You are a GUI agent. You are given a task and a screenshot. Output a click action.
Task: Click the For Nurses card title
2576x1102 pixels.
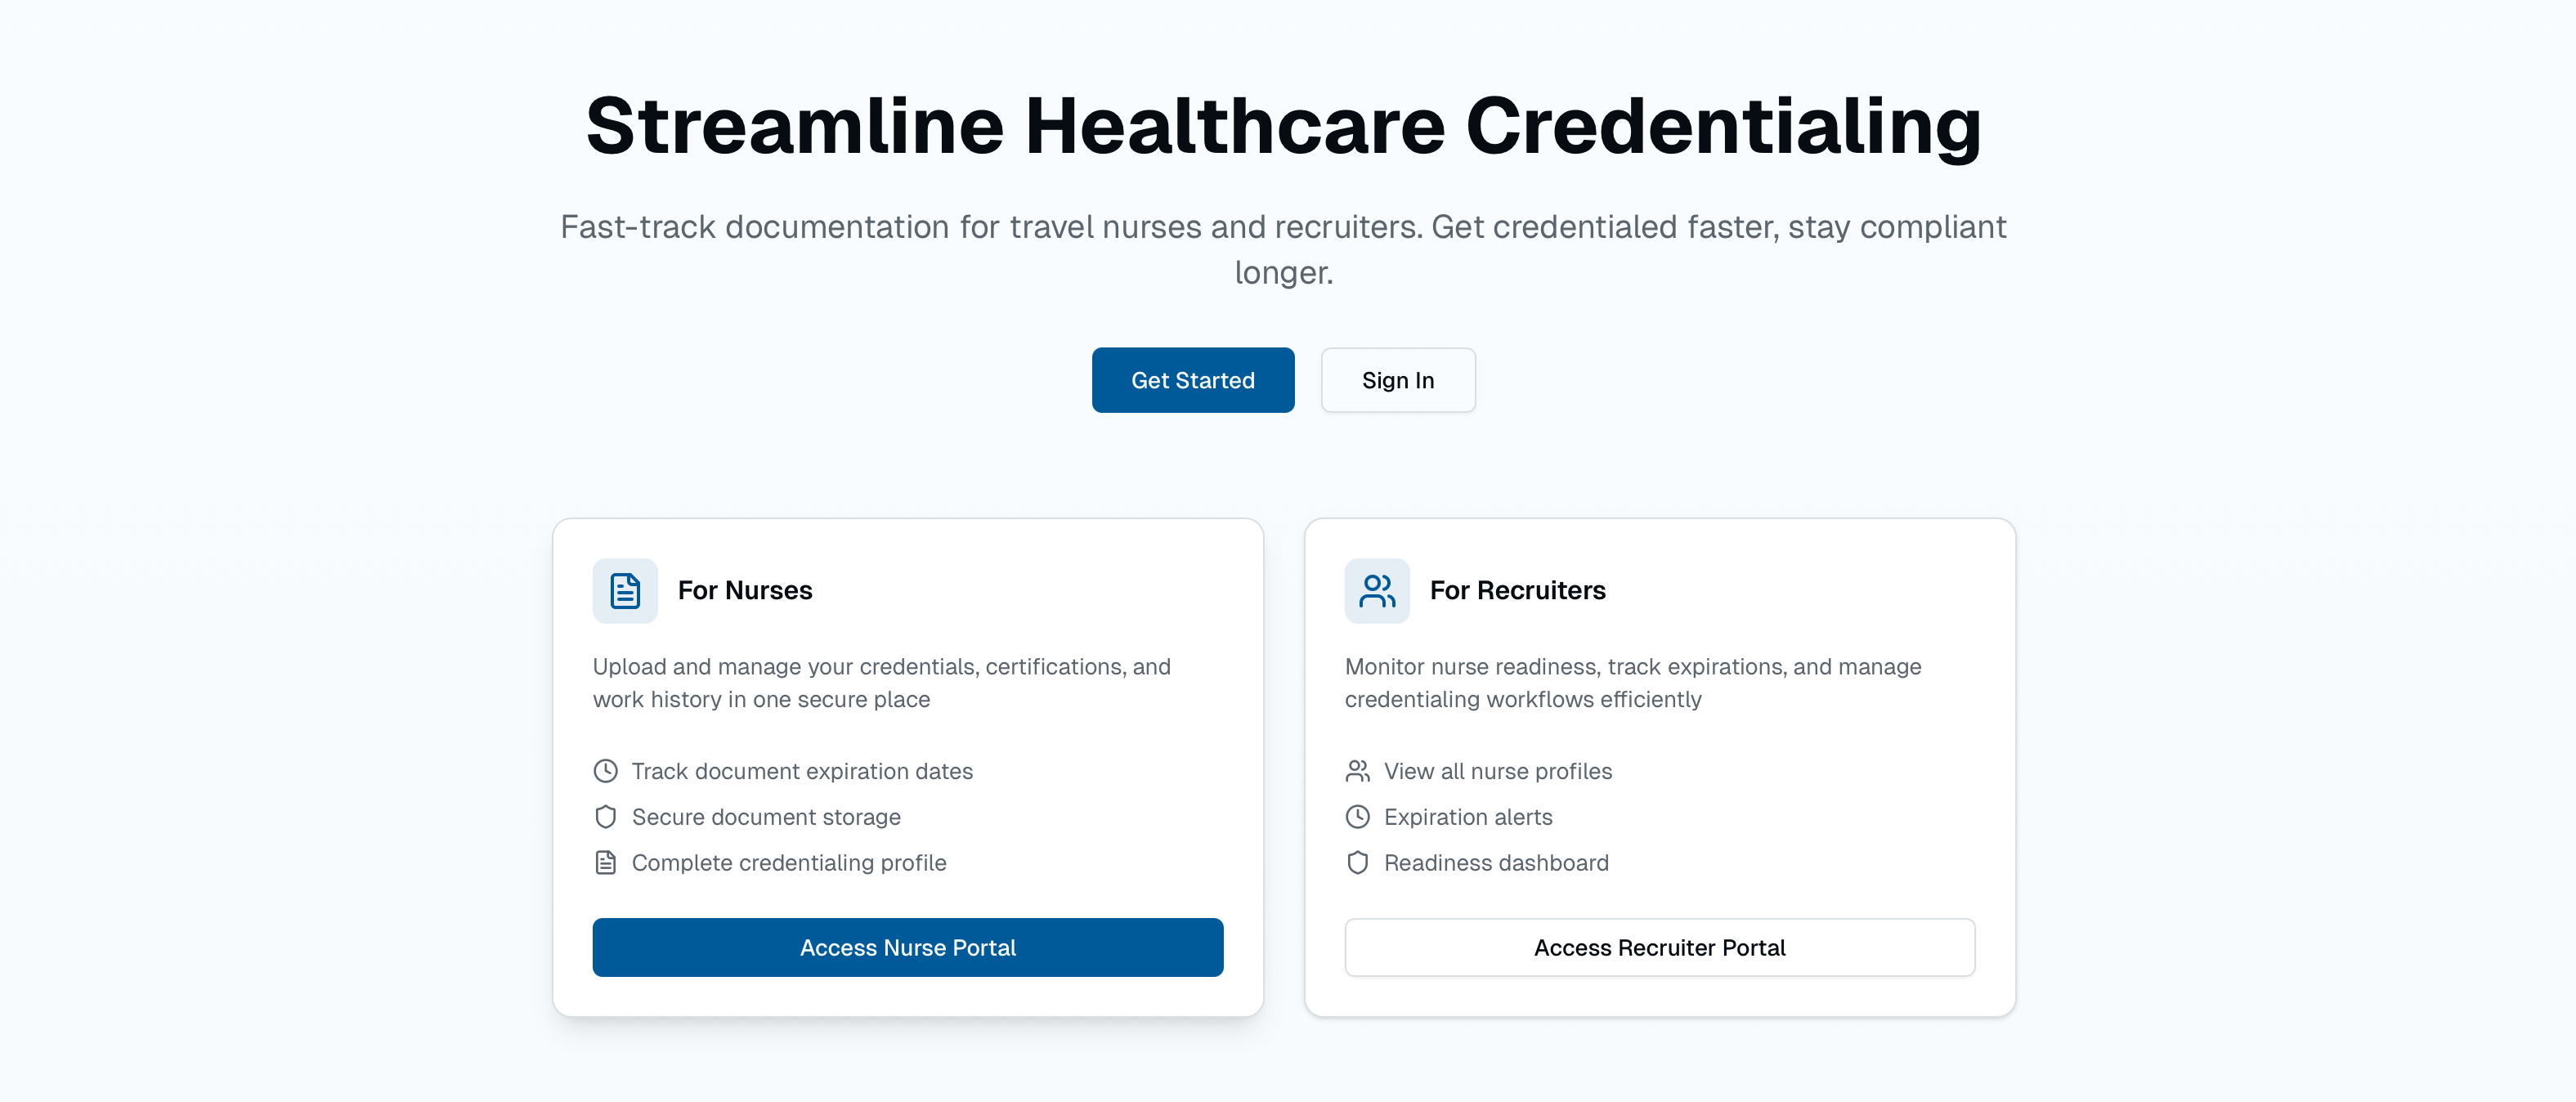click(x=745, y=590)
